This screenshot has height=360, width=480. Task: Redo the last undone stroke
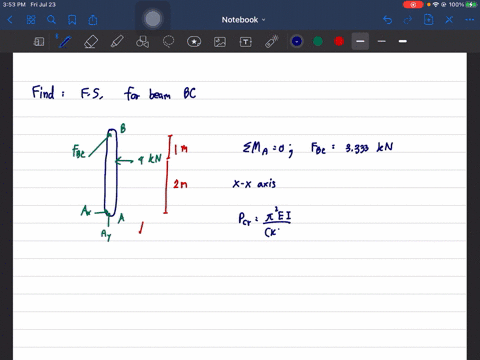coord(408,20)
